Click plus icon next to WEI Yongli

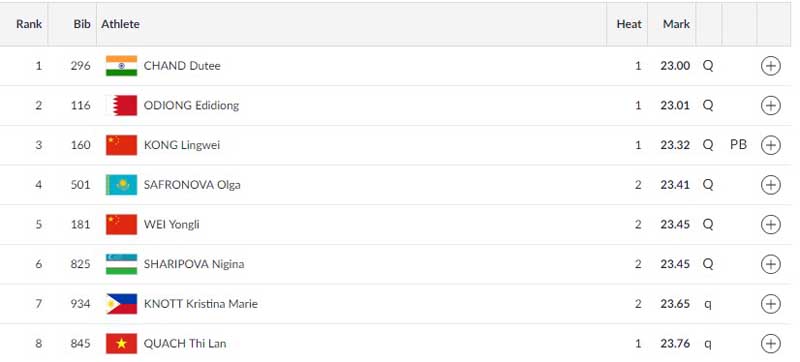tap(770, 224)
